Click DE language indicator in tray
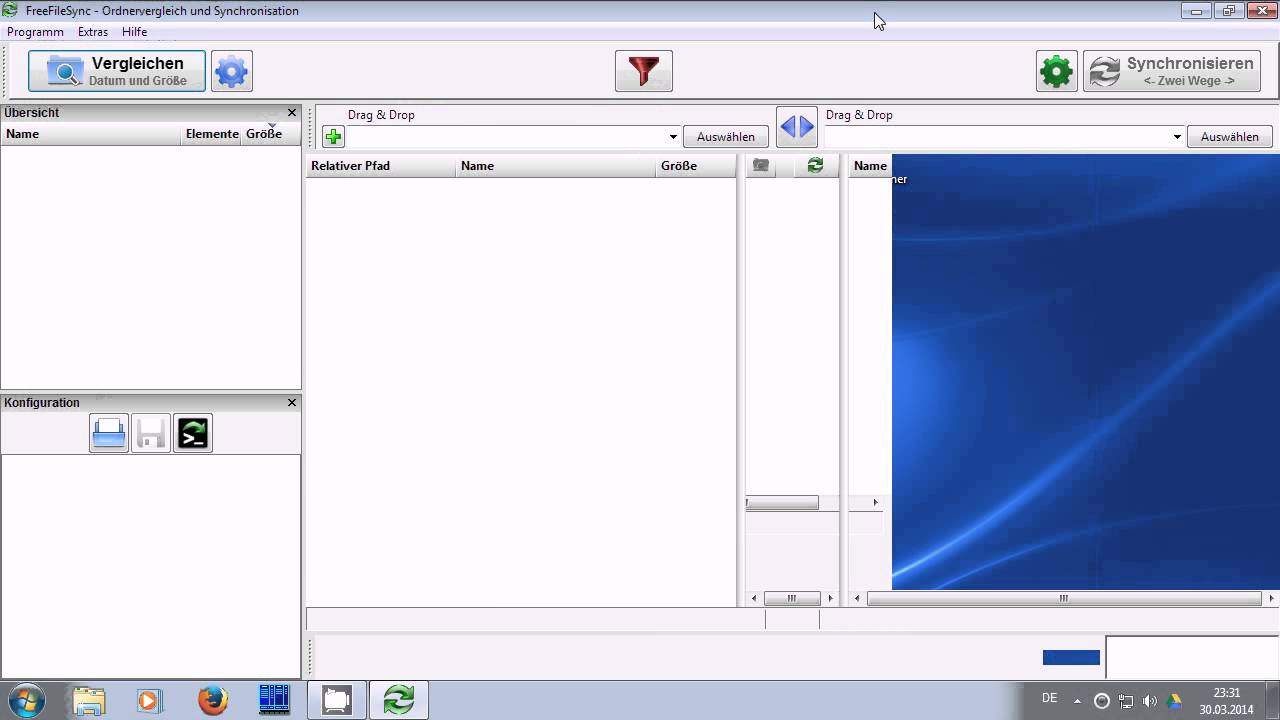 pyautogui.click(x=1049, y=698)
